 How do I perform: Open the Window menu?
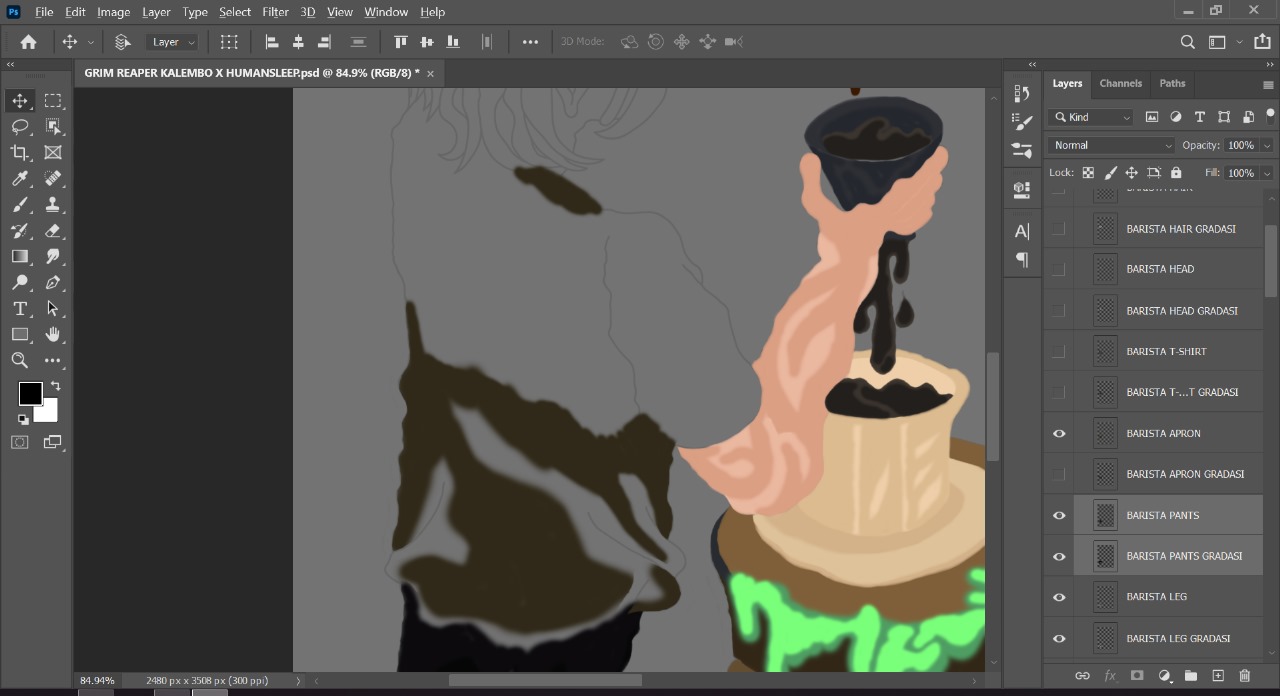tap(386, 12)
